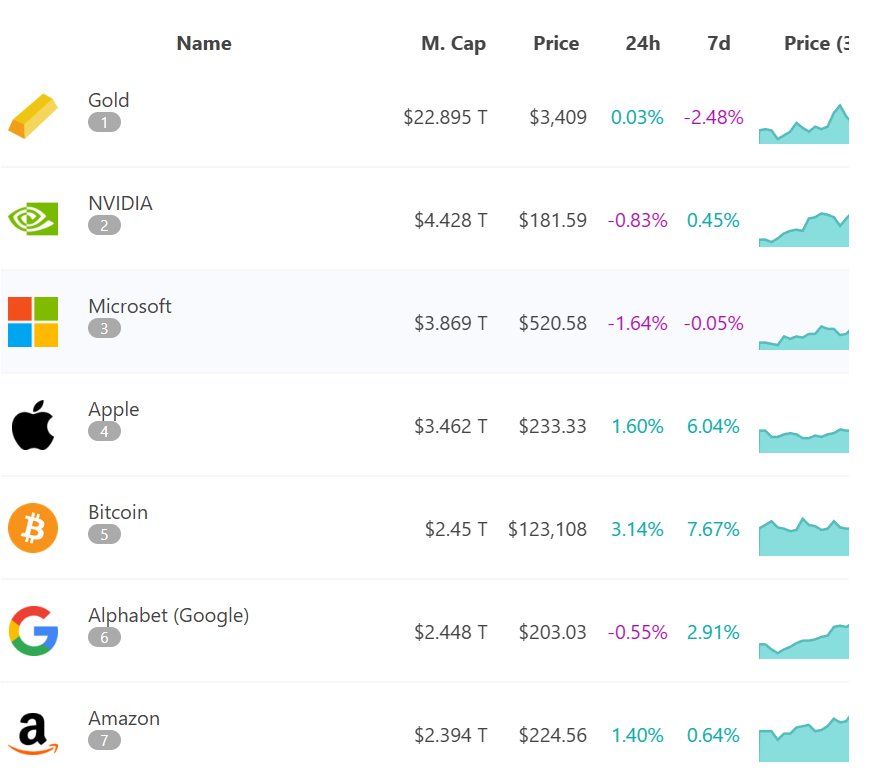Select Alphabet market cap $2.448 T
This screenshot has width=889, height=775.
point(451,632)
